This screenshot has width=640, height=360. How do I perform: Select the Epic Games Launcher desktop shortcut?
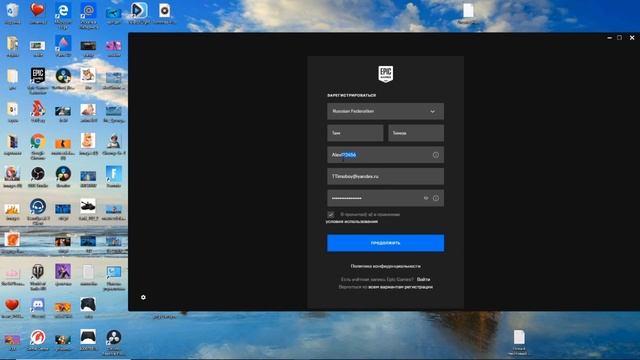point(38,81)
